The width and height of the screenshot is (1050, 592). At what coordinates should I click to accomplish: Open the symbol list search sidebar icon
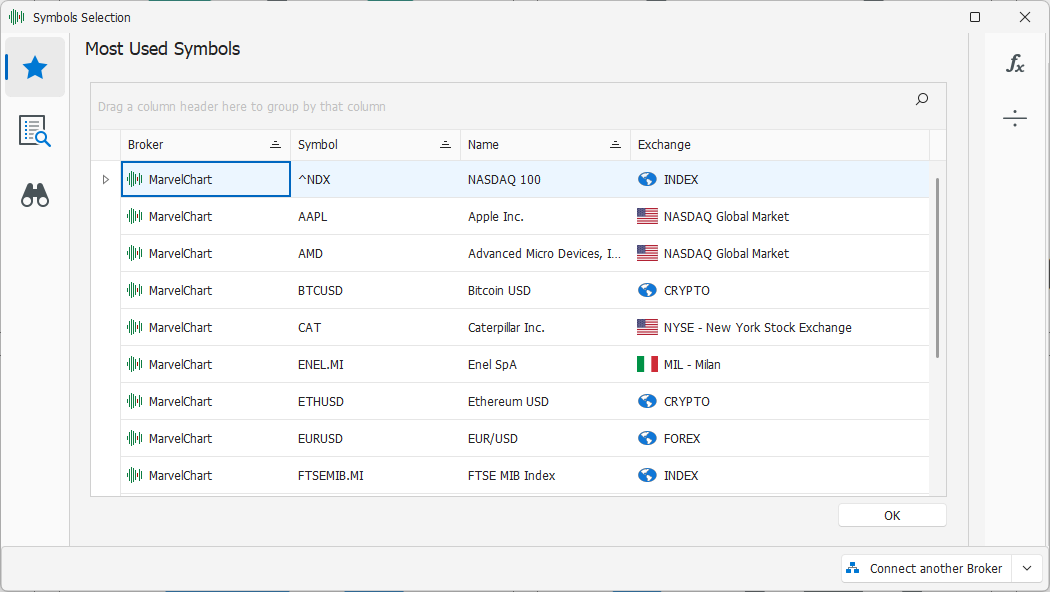coord(35,131)
